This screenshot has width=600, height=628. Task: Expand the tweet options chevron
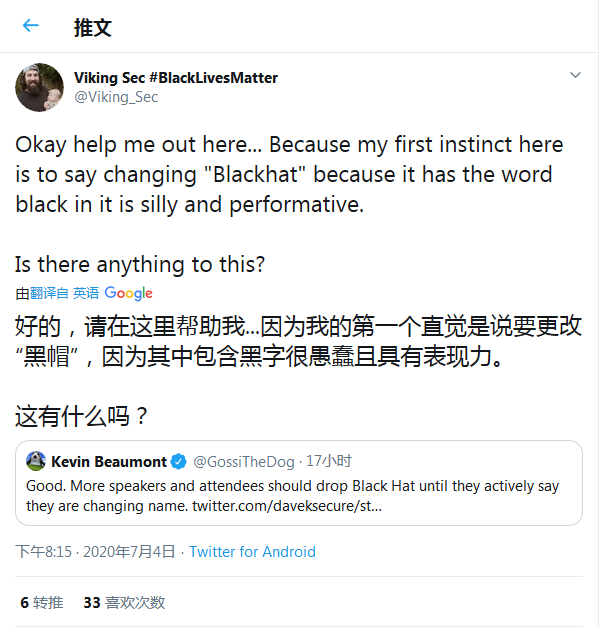575,76
